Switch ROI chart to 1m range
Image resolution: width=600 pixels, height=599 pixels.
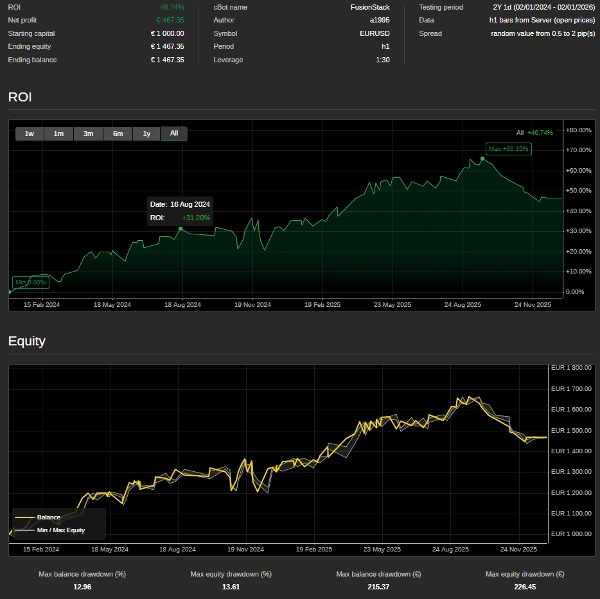tap(59, 133)
